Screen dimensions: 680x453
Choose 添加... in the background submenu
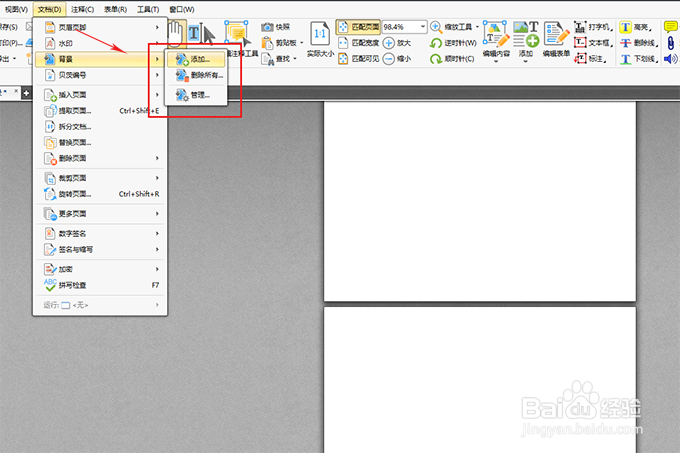point(196,59)
